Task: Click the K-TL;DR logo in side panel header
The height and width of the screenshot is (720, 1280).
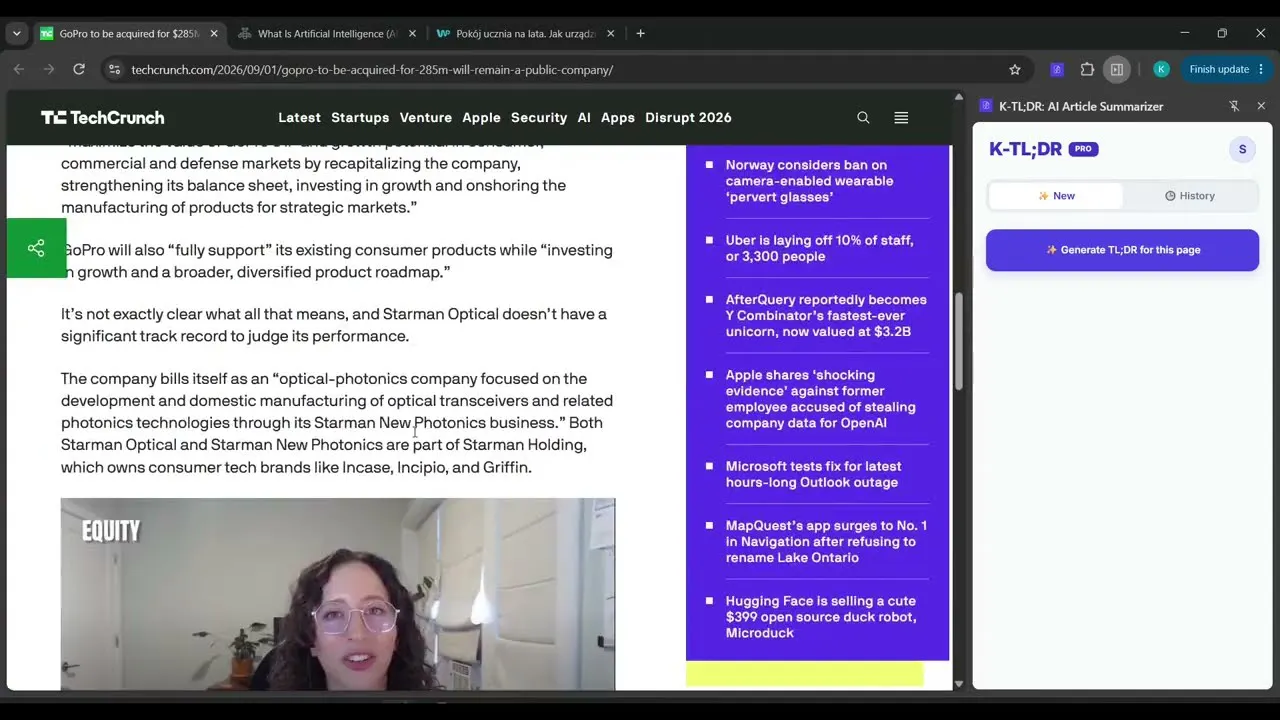Action: [986, 106]
